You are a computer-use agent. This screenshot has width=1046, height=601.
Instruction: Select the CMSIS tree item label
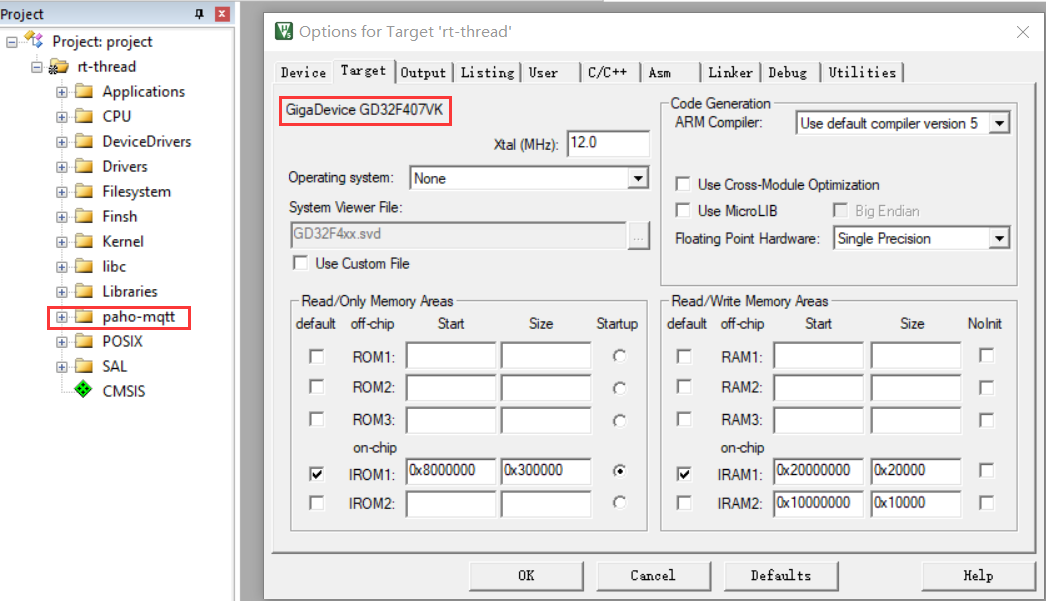[x=123, y=391]
